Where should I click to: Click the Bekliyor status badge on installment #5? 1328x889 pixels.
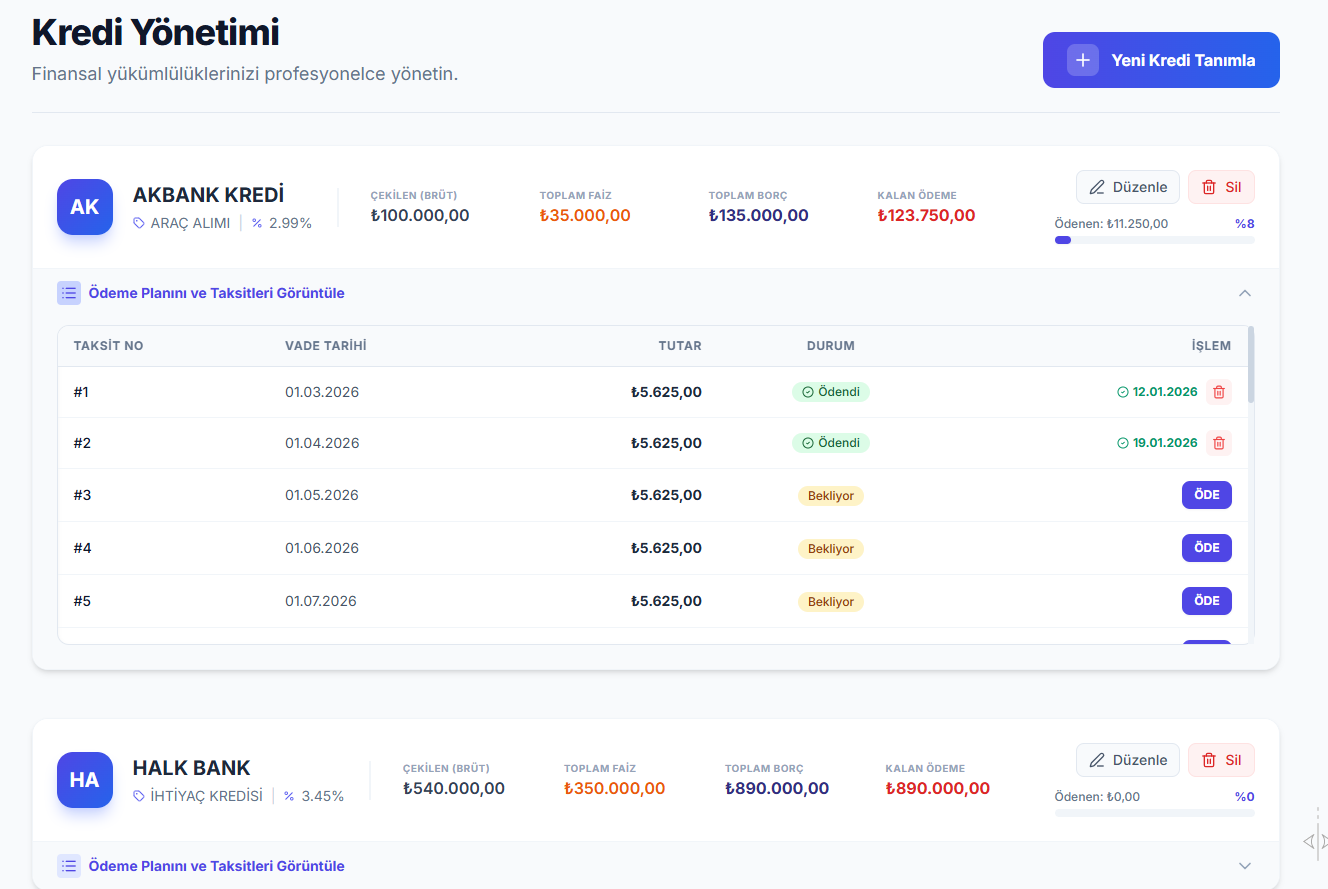[830, 602]
